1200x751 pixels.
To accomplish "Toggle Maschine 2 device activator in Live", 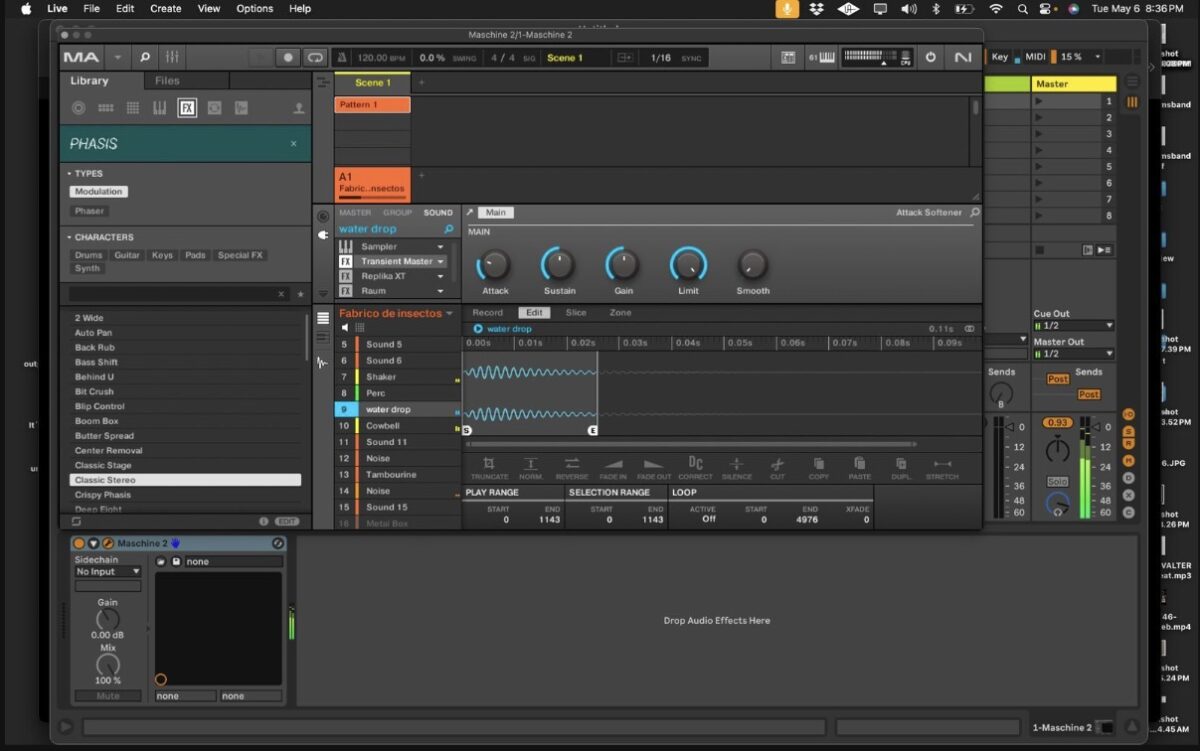I will tap(79, 543).
